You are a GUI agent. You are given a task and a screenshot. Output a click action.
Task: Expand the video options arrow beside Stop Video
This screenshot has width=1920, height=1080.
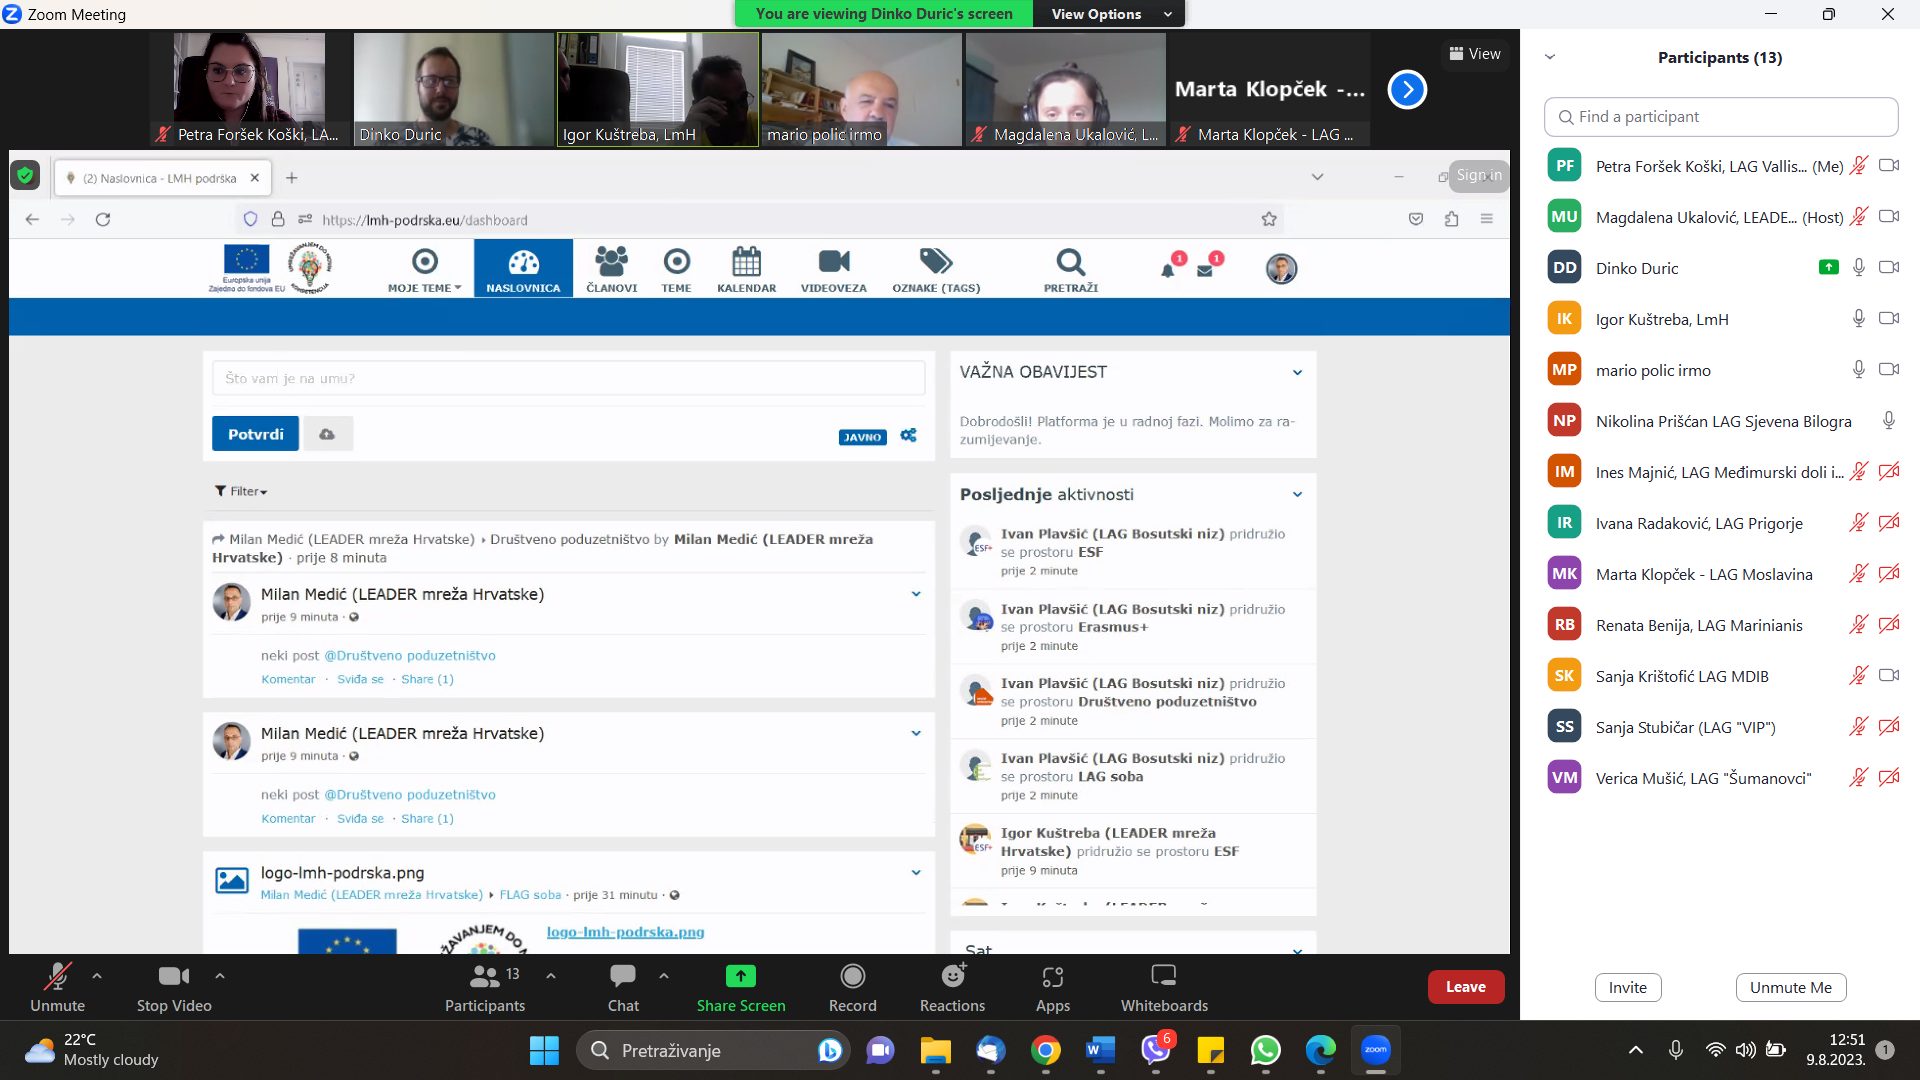click(220, 975)
